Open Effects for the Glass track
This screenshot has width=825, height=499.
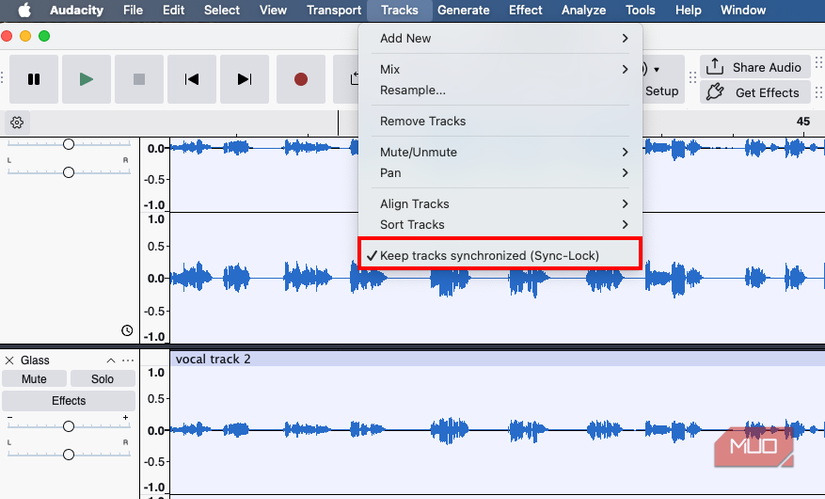click(68, 401)
